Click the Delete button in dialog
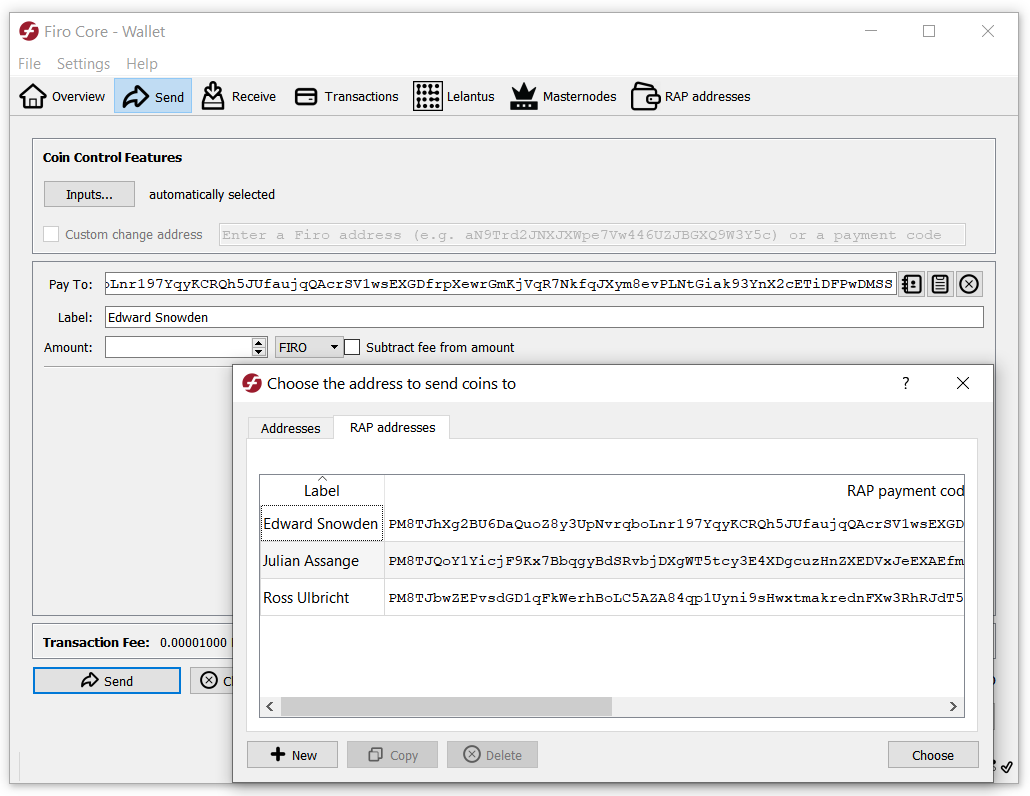 coord(492,755)
